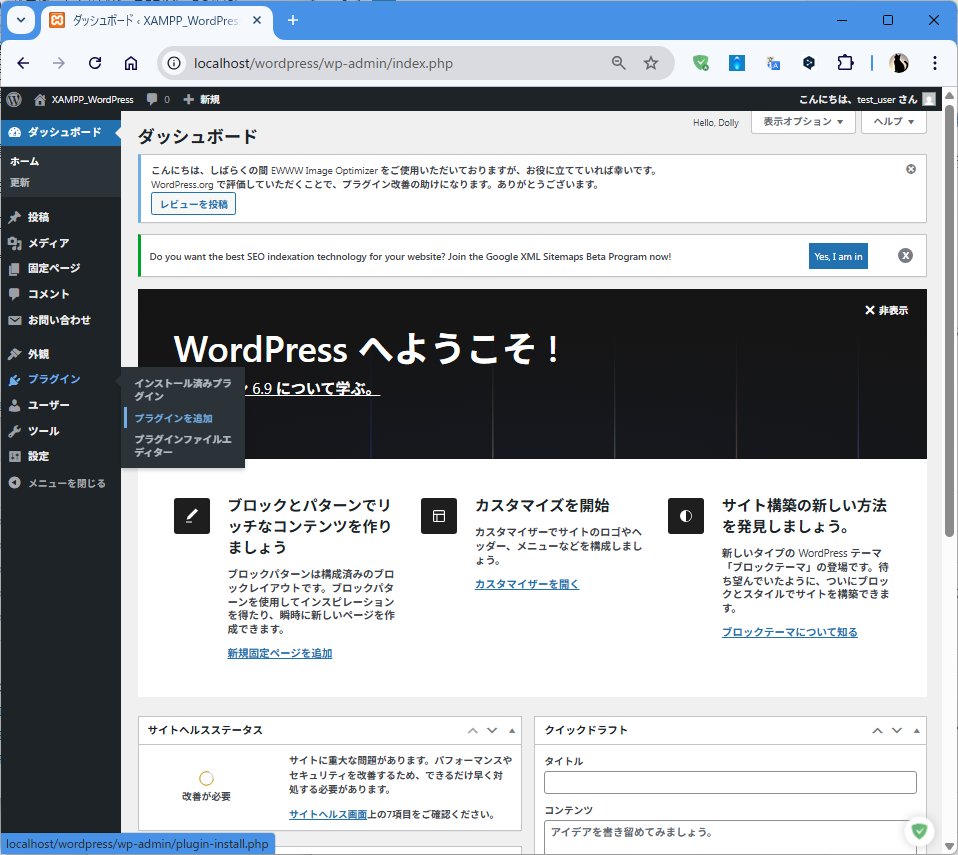Dismiss the EWWW Image Optimizer notice
Screen dimensions: 958x855
[910, 169]
